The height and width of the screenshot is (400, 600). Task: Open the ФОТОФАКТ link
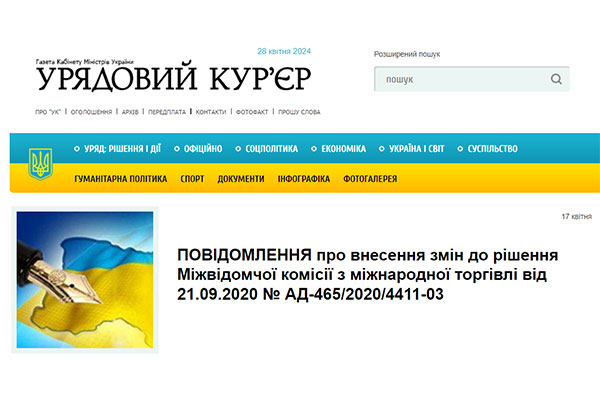[252, 112]
